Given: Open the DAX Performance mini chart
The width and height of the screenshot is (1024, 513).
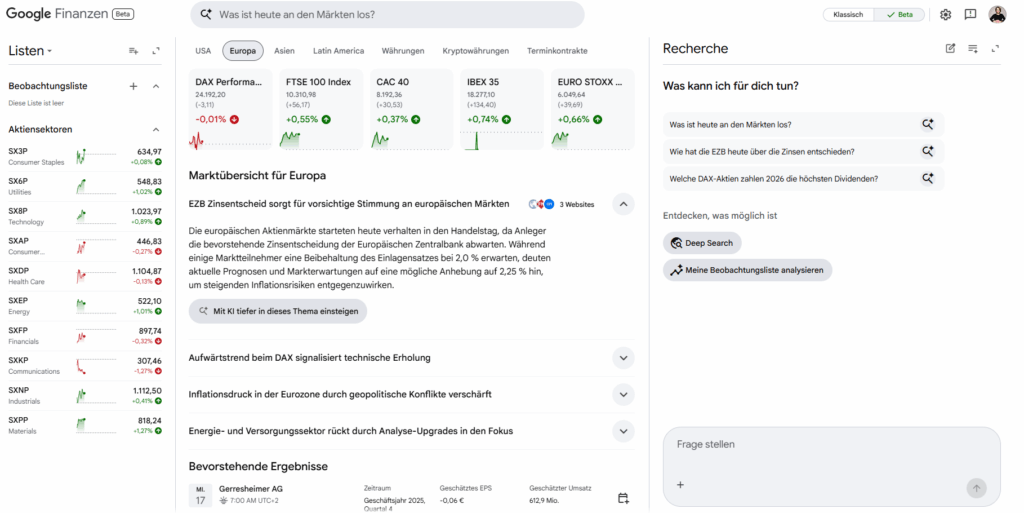Looking at the screenshot, I should coord(231,140).
